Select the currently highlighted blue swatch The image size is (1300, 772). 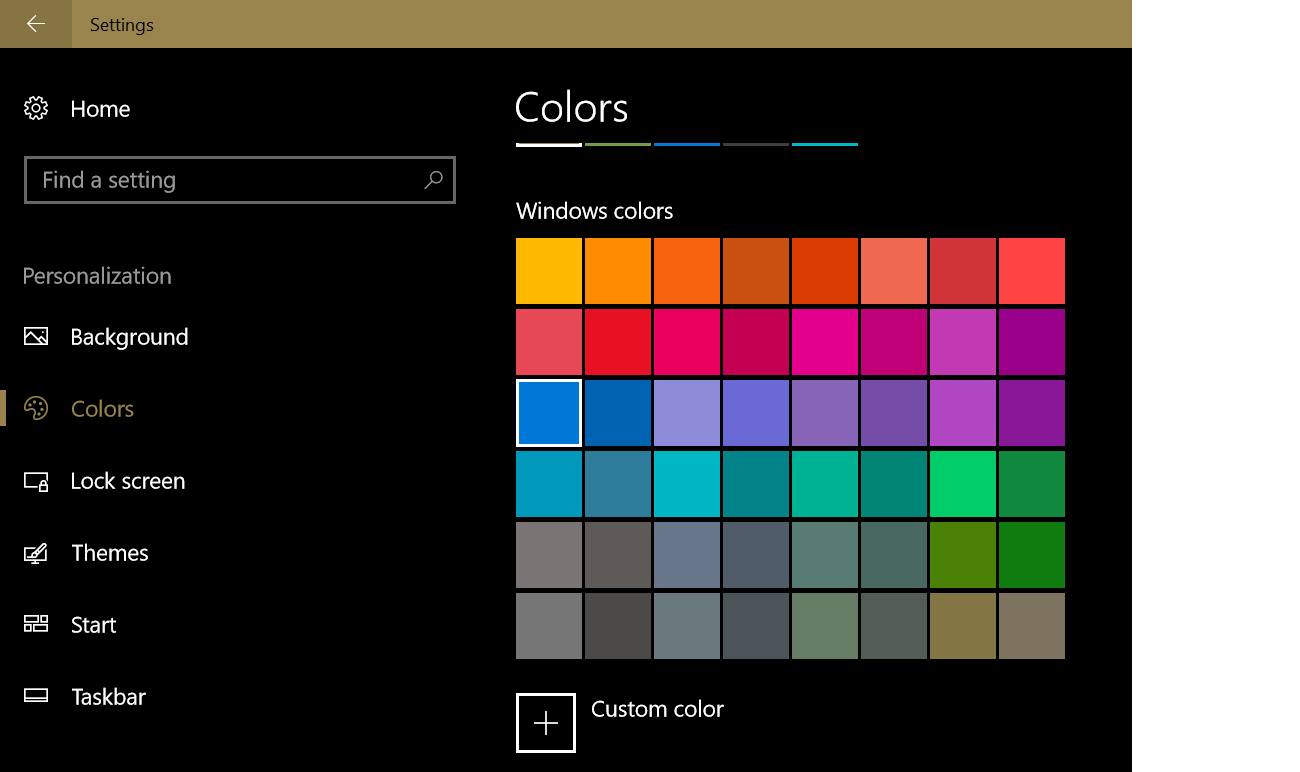548,412
